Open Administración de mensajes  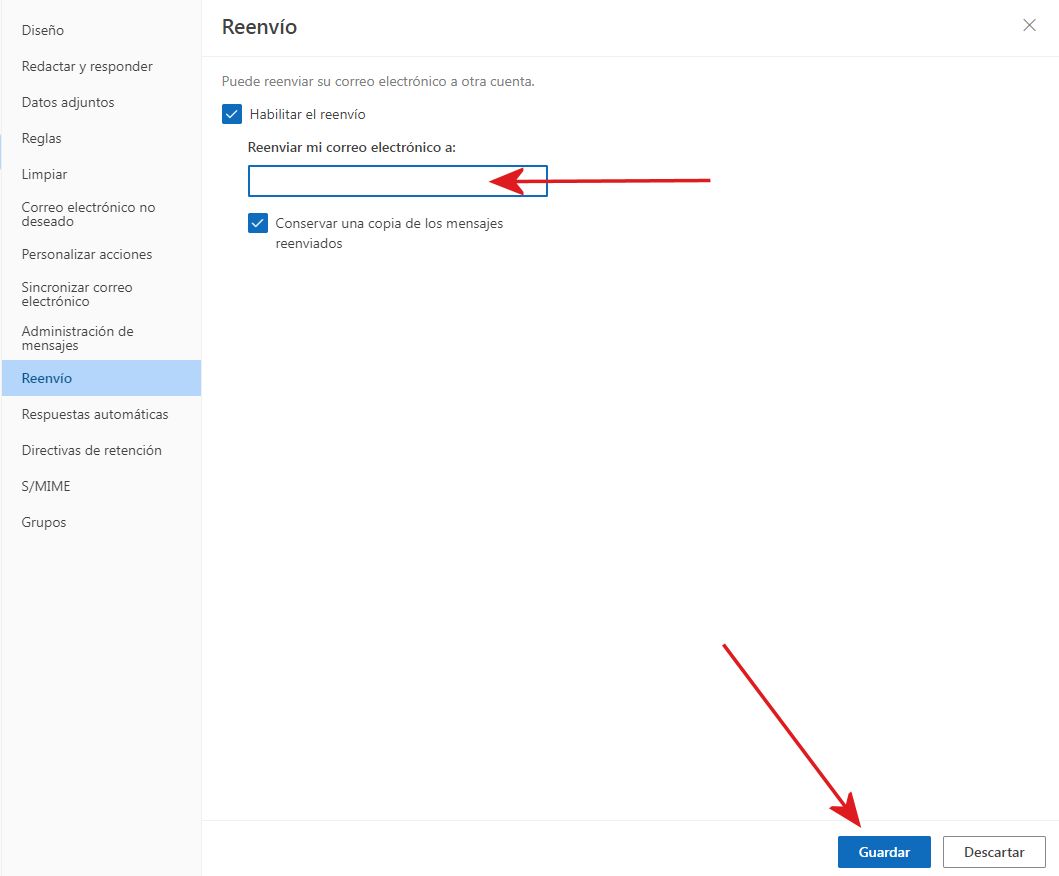101,338
